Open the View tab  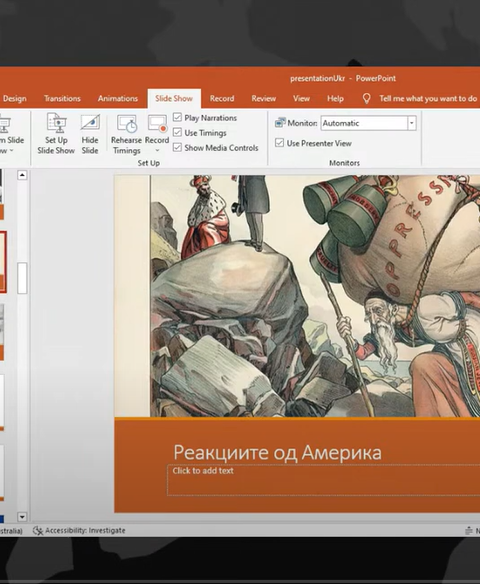[x=301, y=98]
